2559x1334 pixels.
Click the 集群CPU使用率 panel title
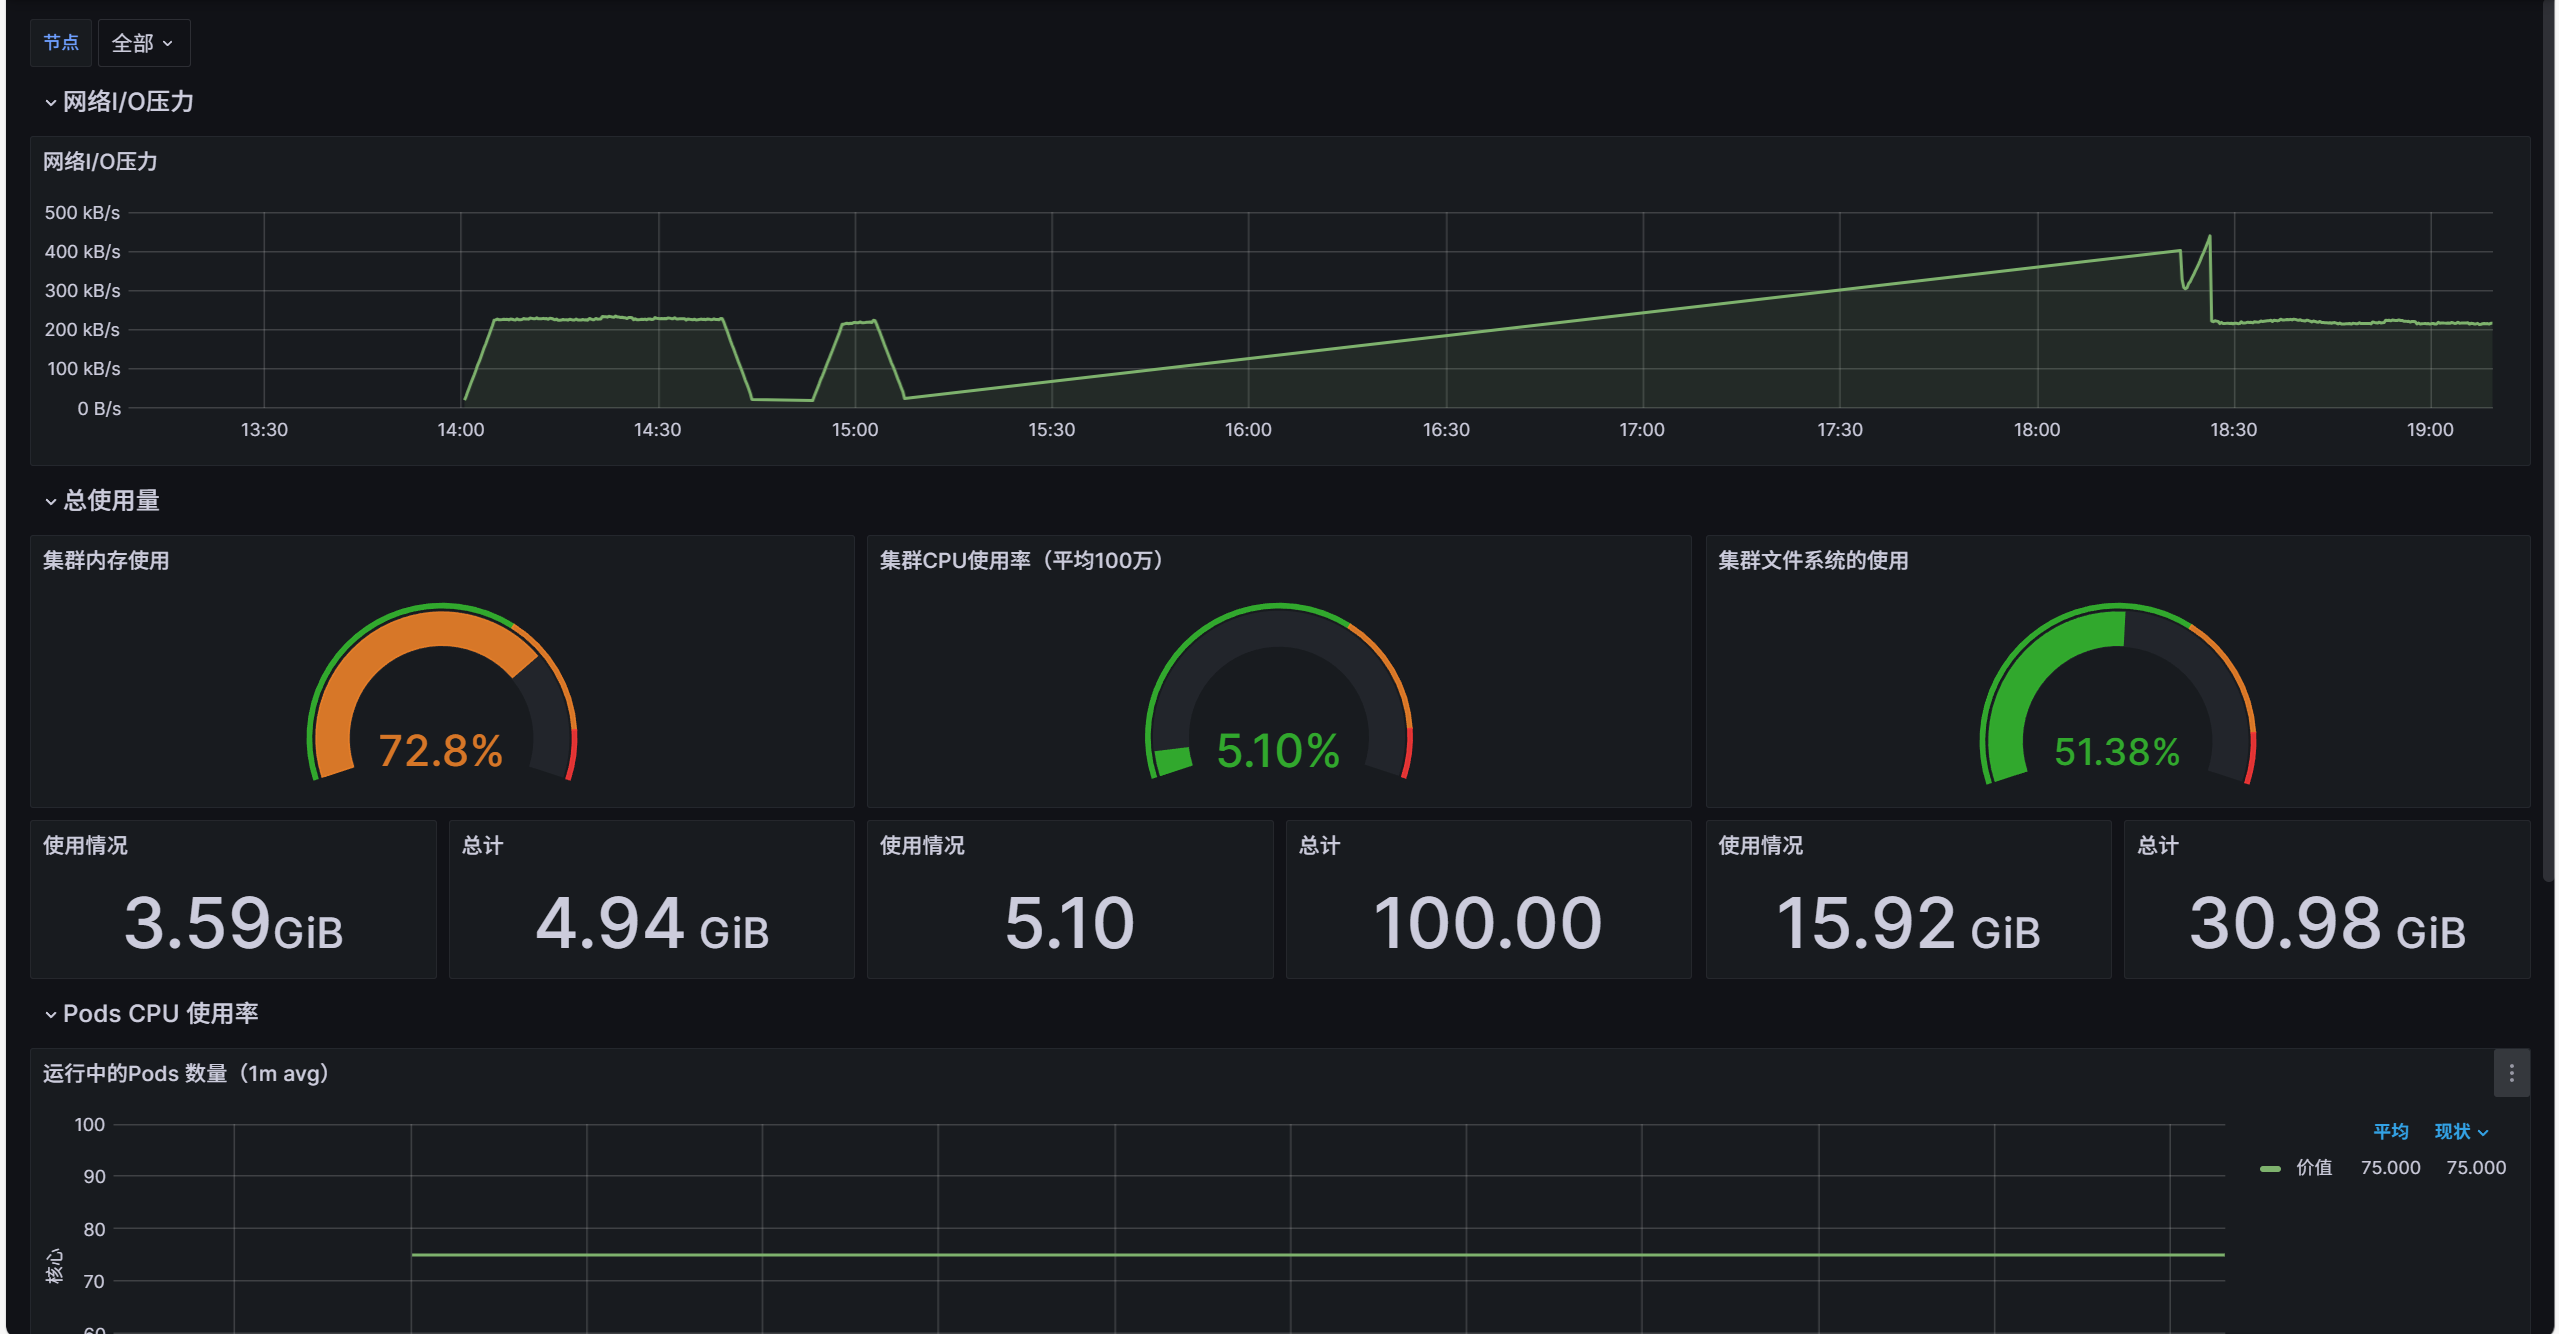pos(1021,560)
